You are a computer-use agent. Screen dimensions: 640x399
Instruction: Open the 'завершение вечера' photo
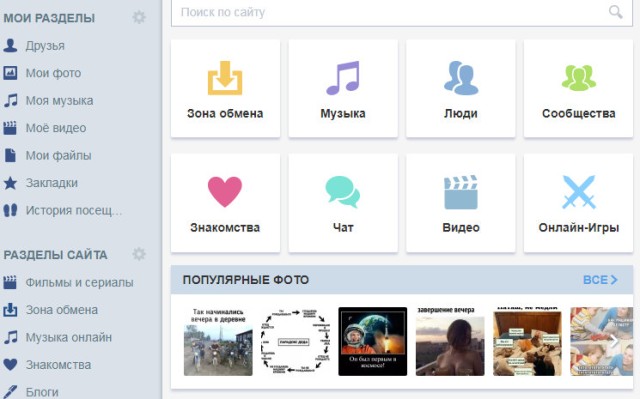click(x=450, y=341)
